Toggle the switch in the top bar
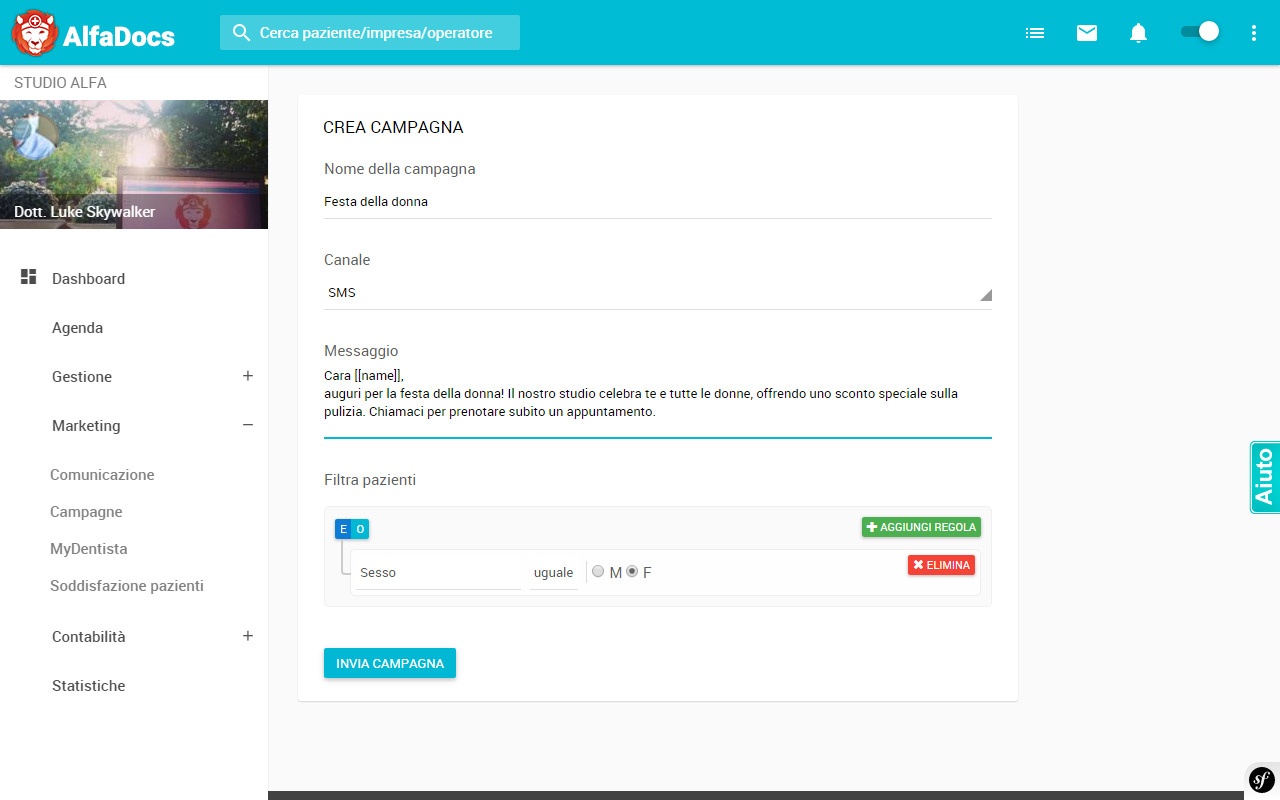 [x=1199, y=32]
